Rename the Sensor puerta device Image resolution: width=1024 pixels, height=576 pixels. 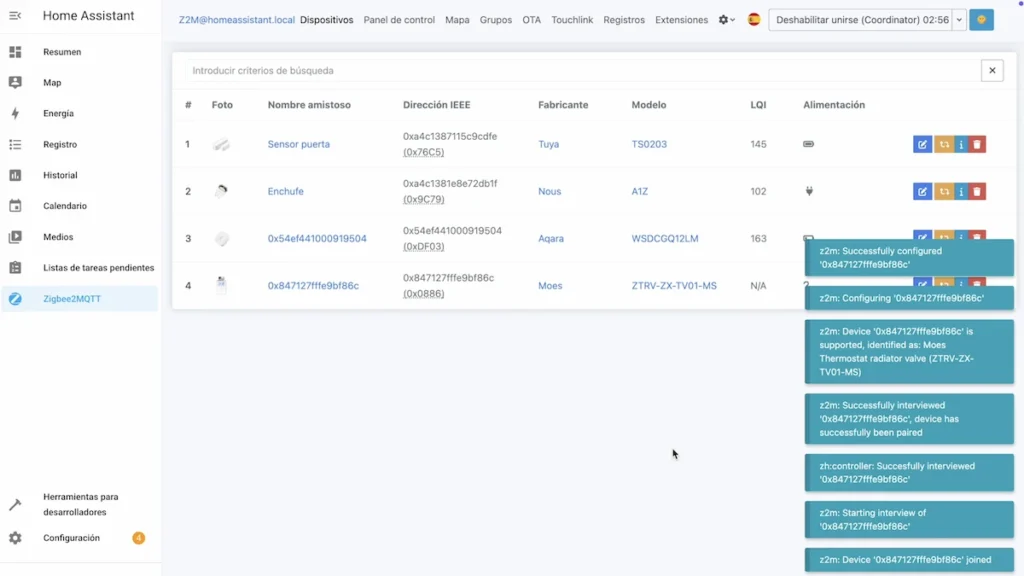click(x=922, y=144)
